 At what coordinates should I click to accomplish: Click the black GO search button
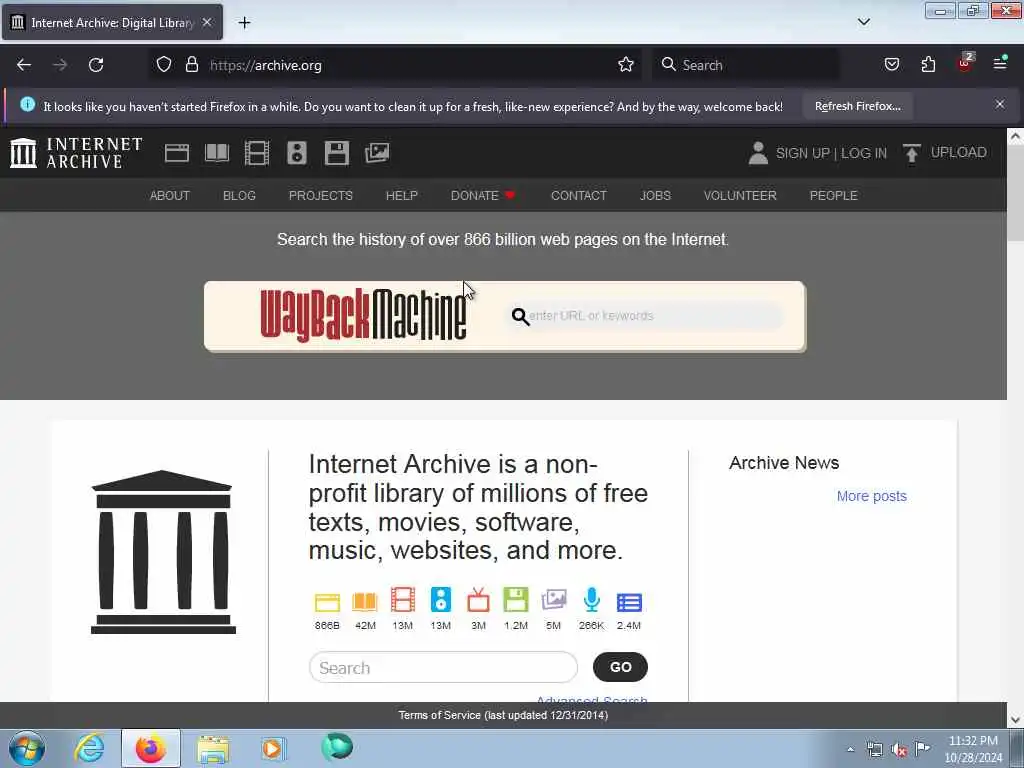coord(620,667)
